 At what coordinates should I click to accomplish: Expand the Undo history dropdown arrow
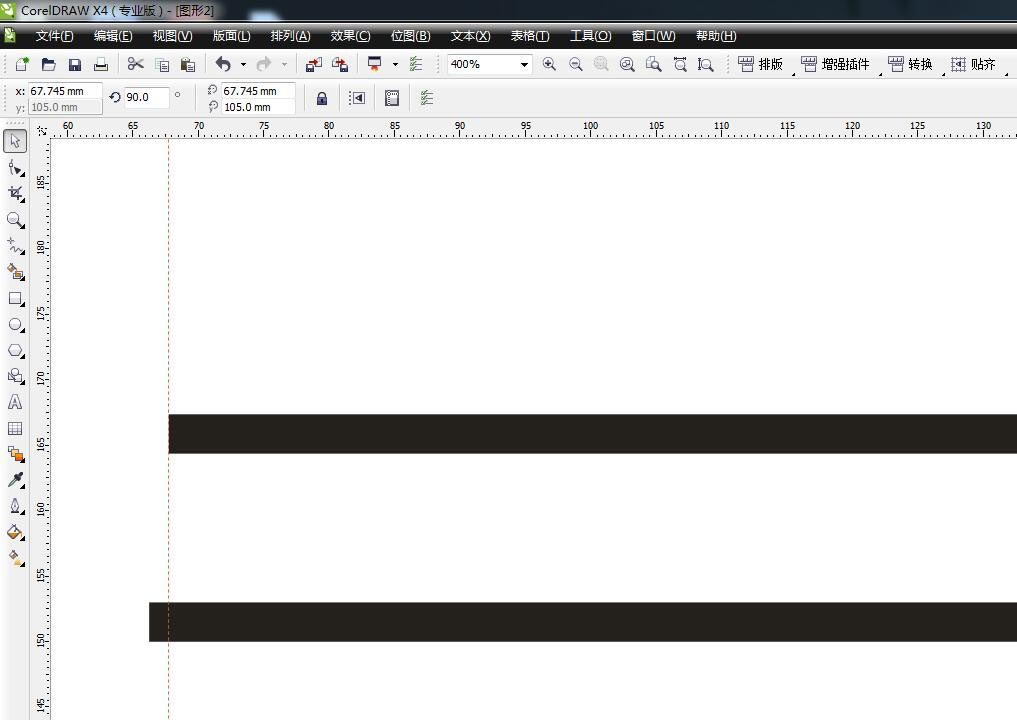(243, 64)
